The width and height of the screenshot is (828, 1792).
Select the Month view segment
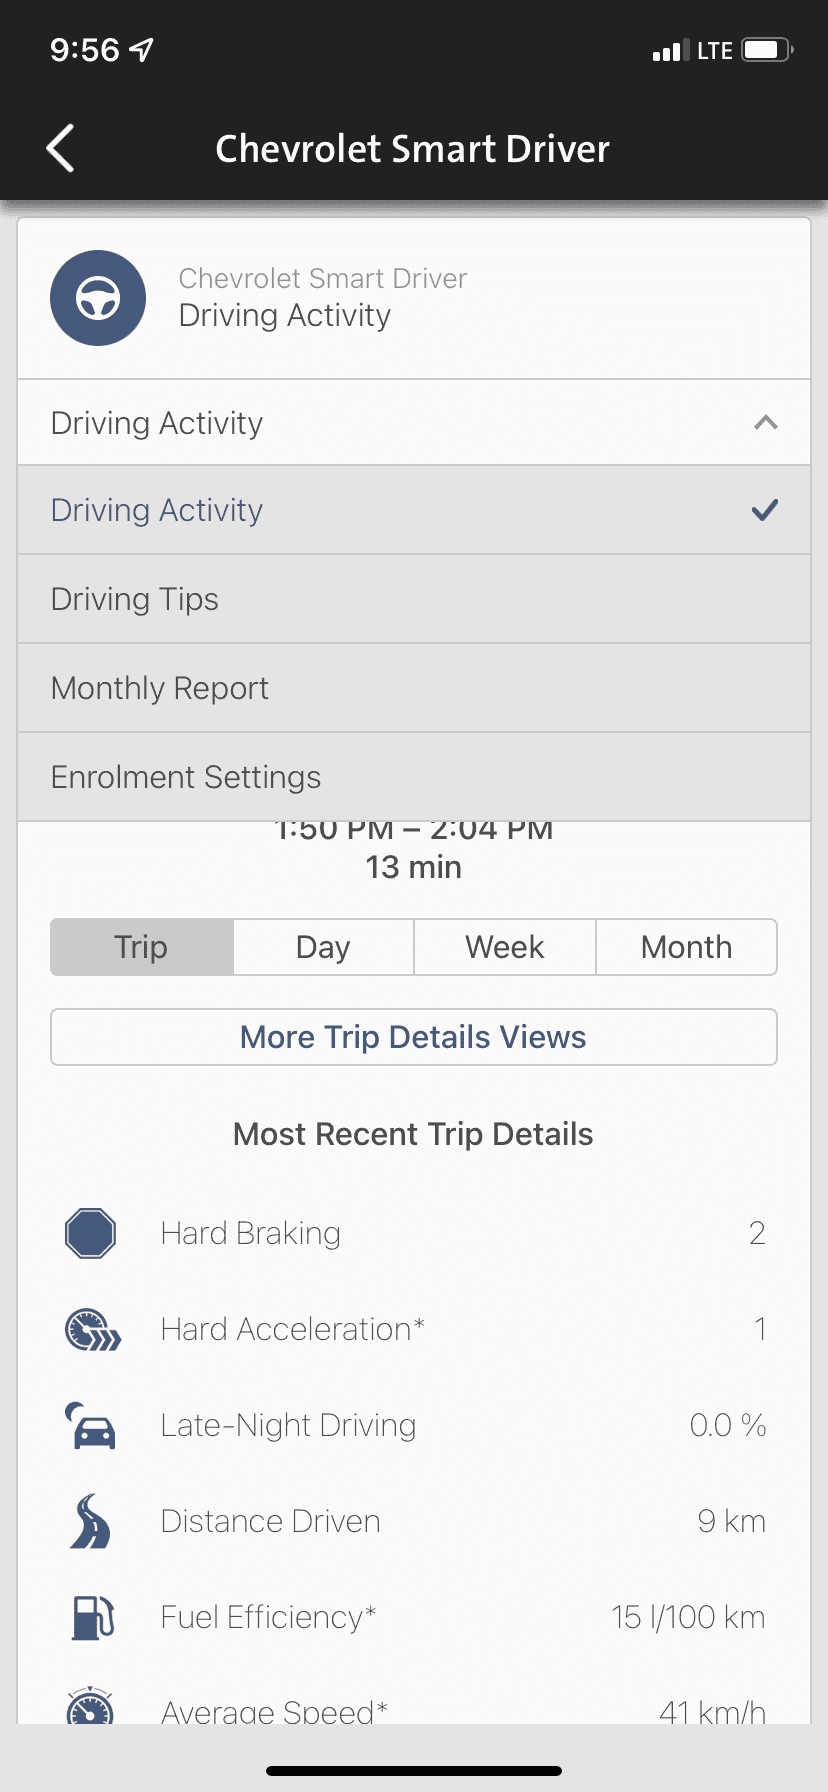[x=686, y=947]
